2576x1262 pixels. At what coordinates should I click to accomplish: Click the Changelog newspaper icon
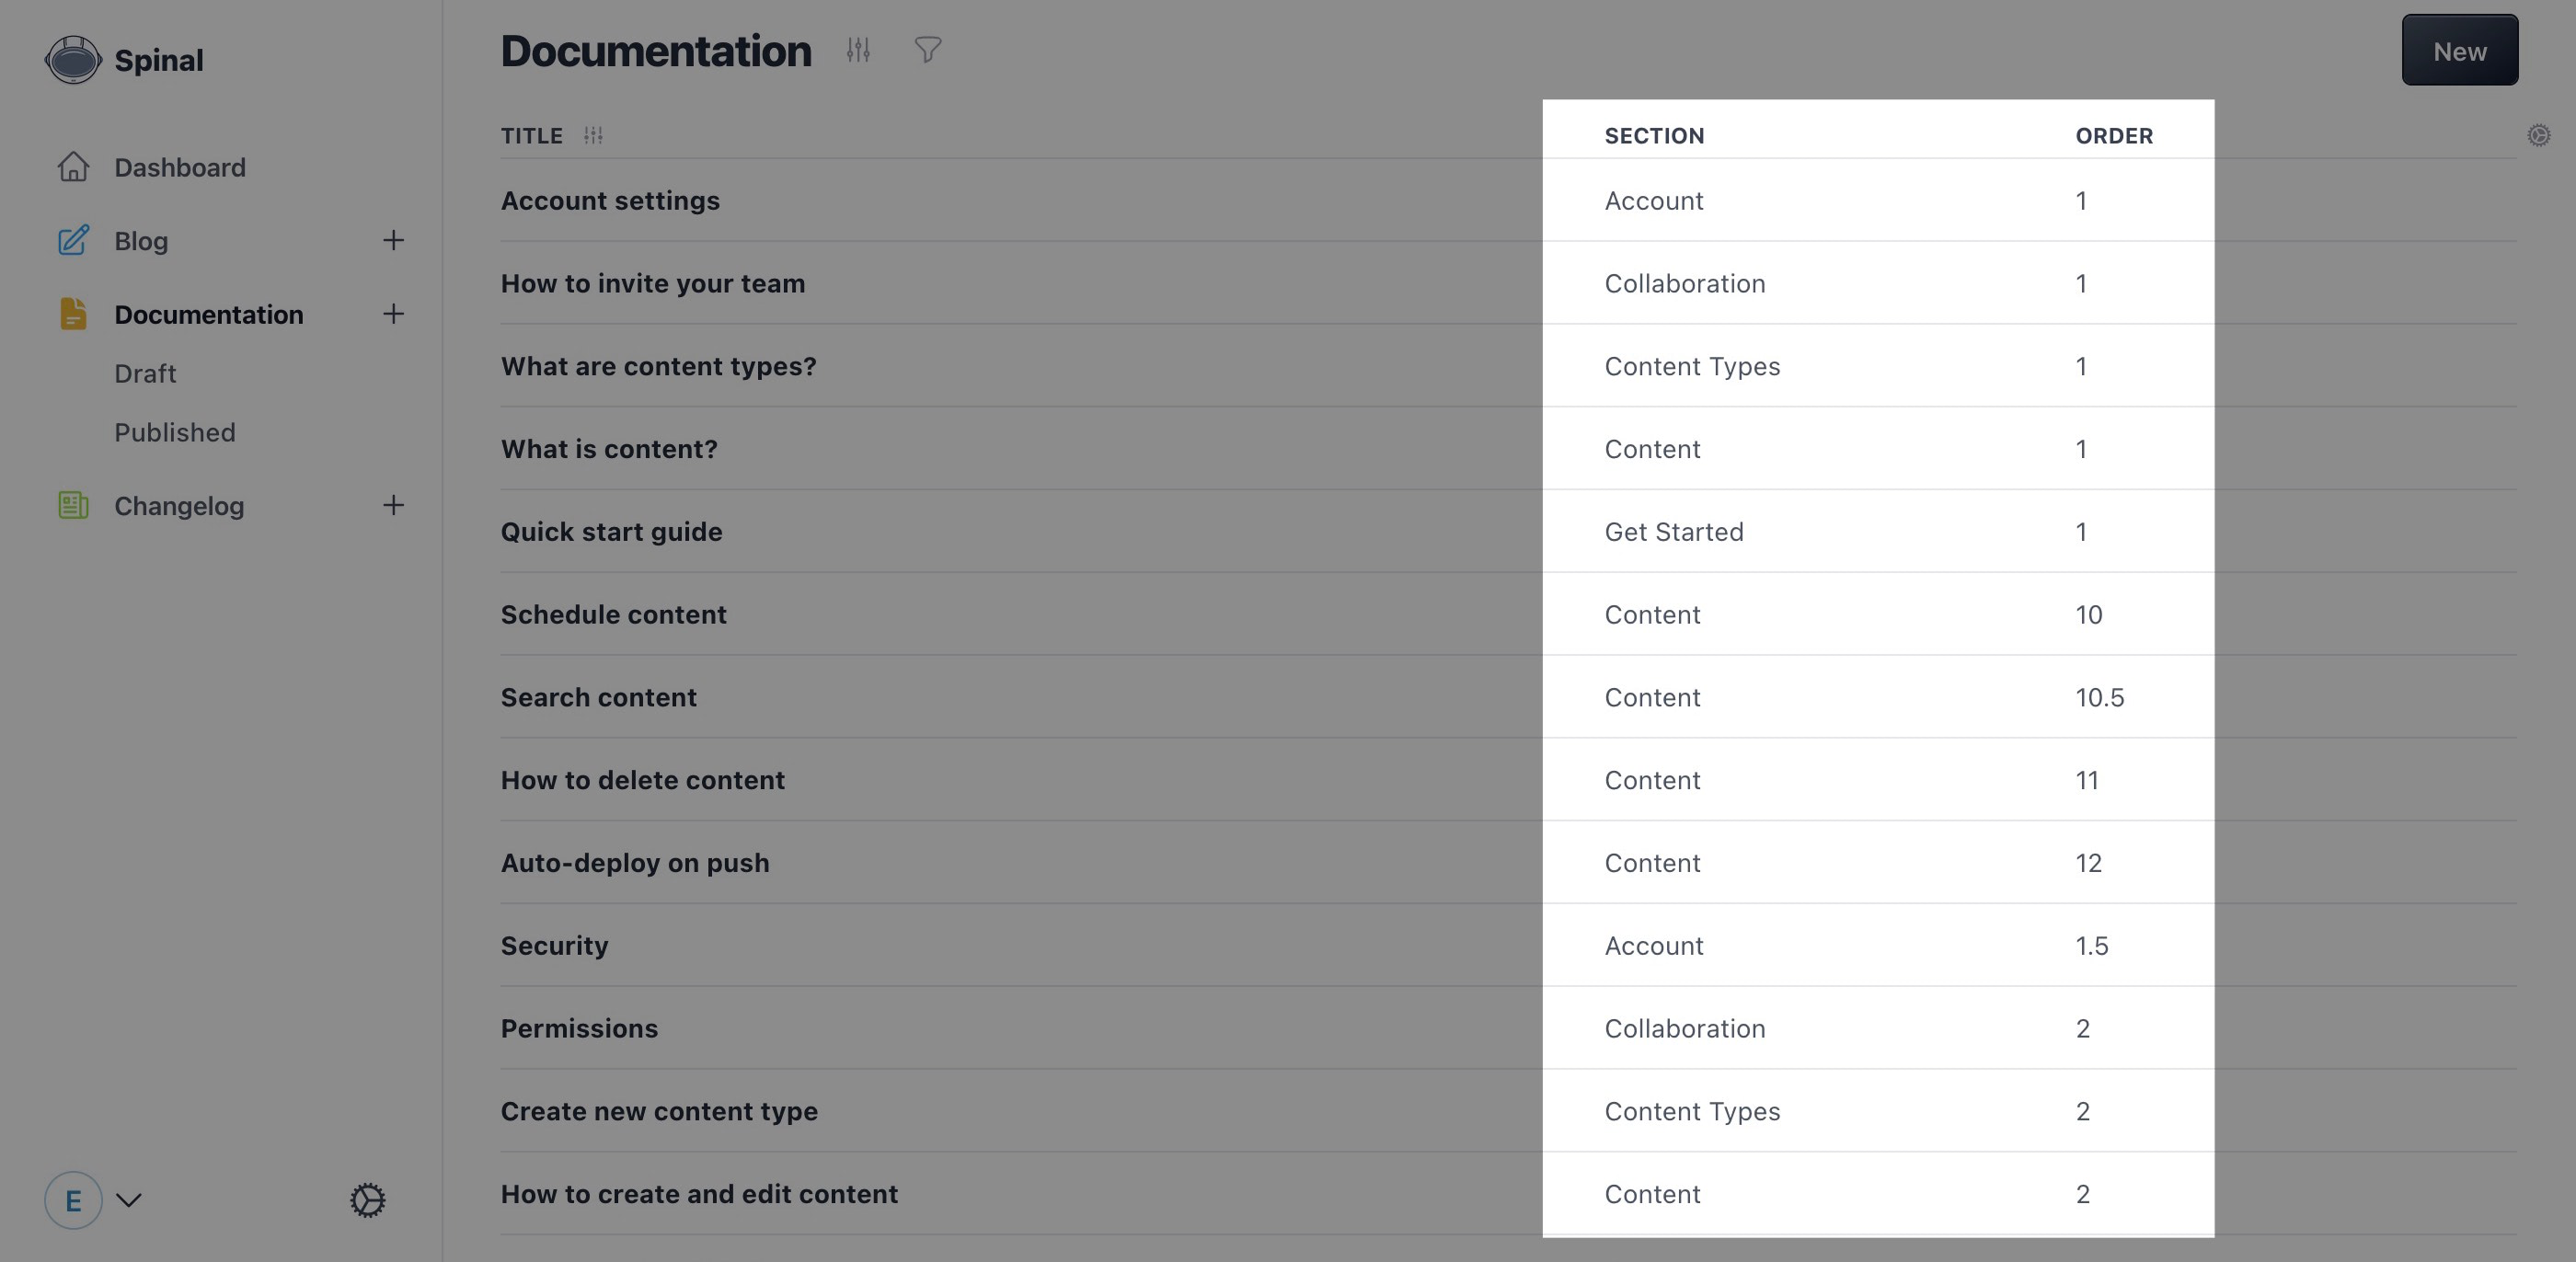(x=73, y=505)
